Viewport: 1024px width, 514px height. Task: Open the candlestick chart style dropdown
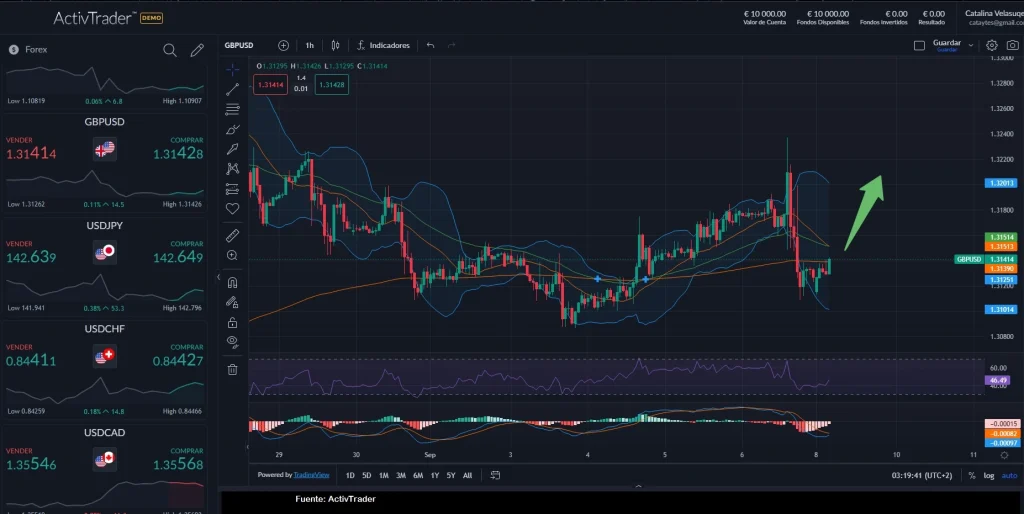coord(336,45)
